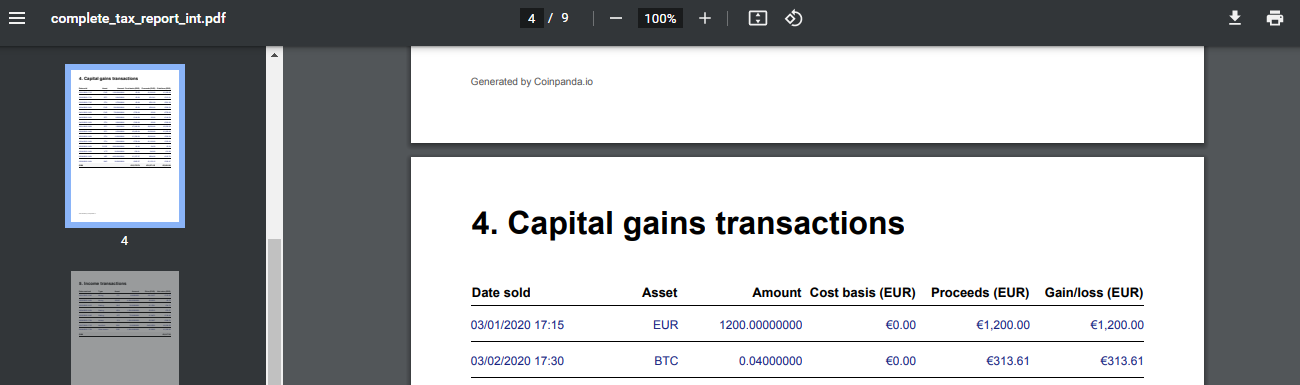Toggle the sidebar hamburger menu
This screenshot has height=385, width=1300.
[x=17, y=18]
